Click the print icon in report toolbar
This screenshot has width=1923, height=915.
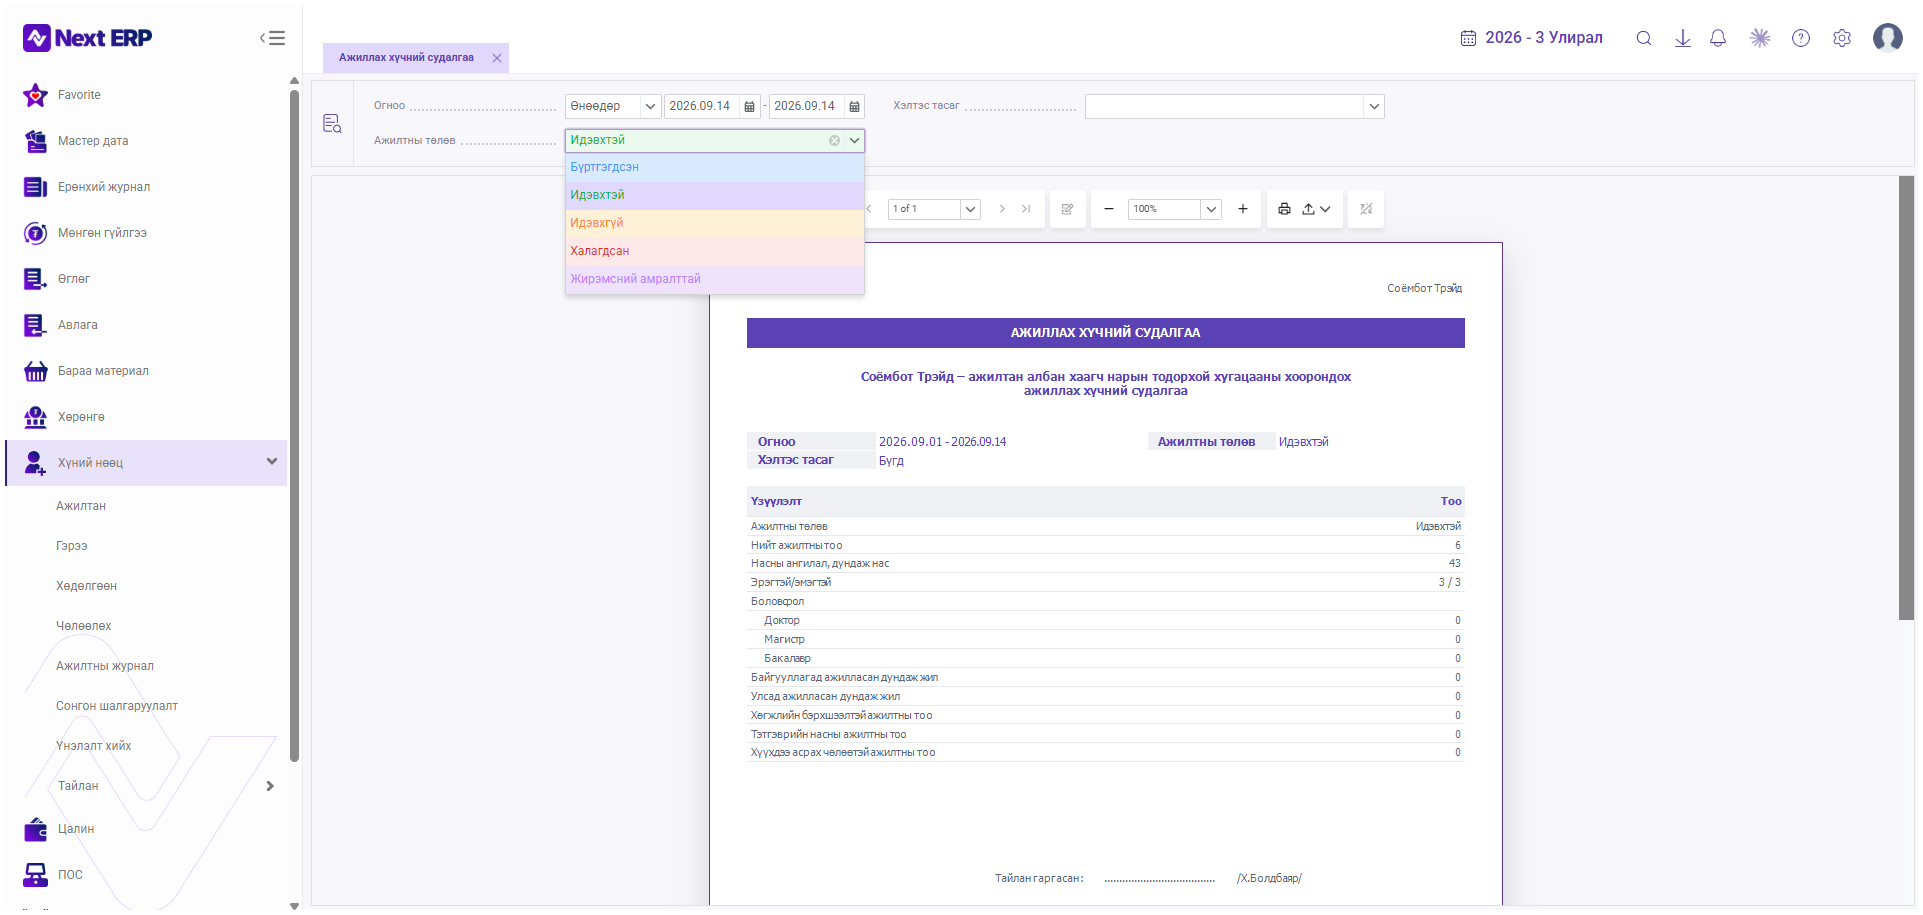pos(1284,209)
